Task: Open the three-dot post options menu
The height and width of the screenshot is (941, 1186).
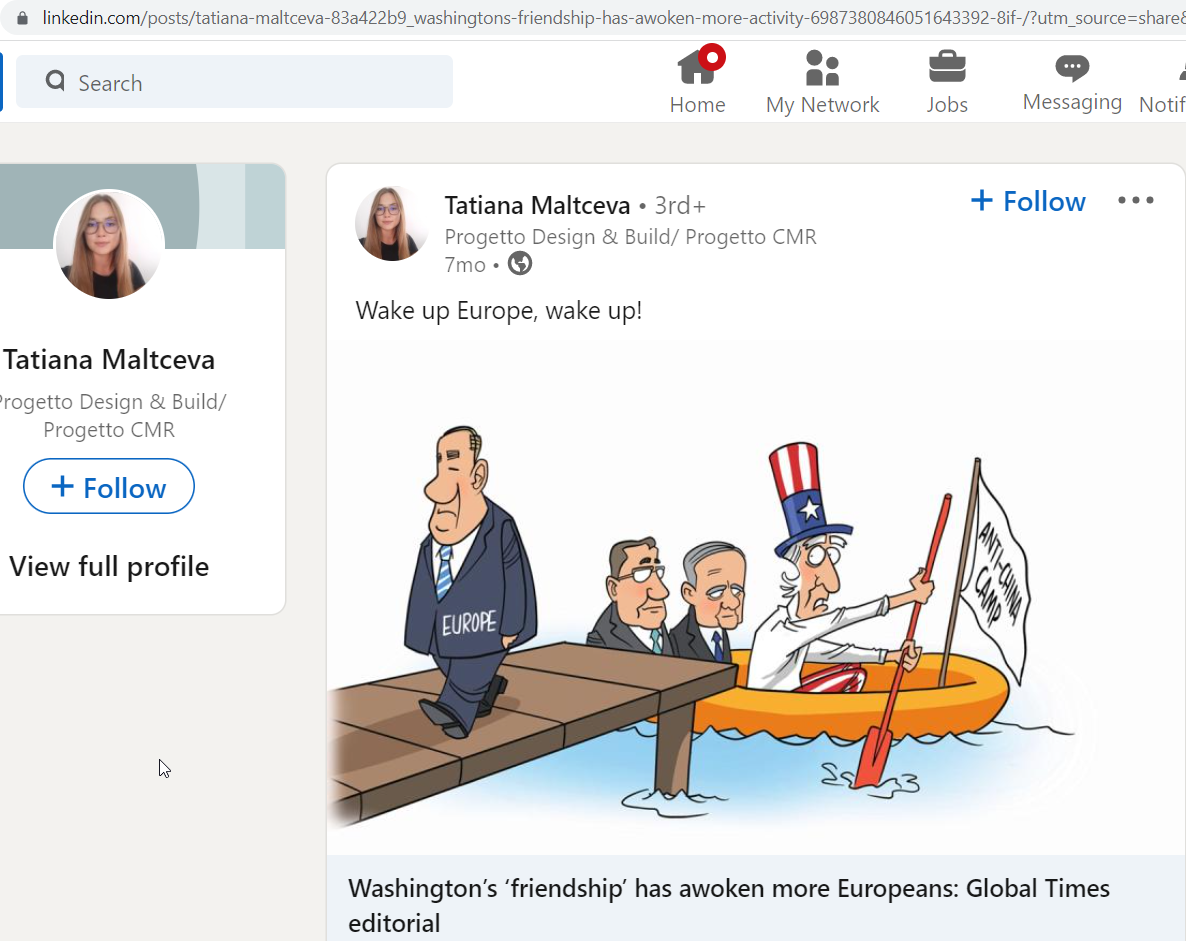Action: click(x=1135, y=200)
